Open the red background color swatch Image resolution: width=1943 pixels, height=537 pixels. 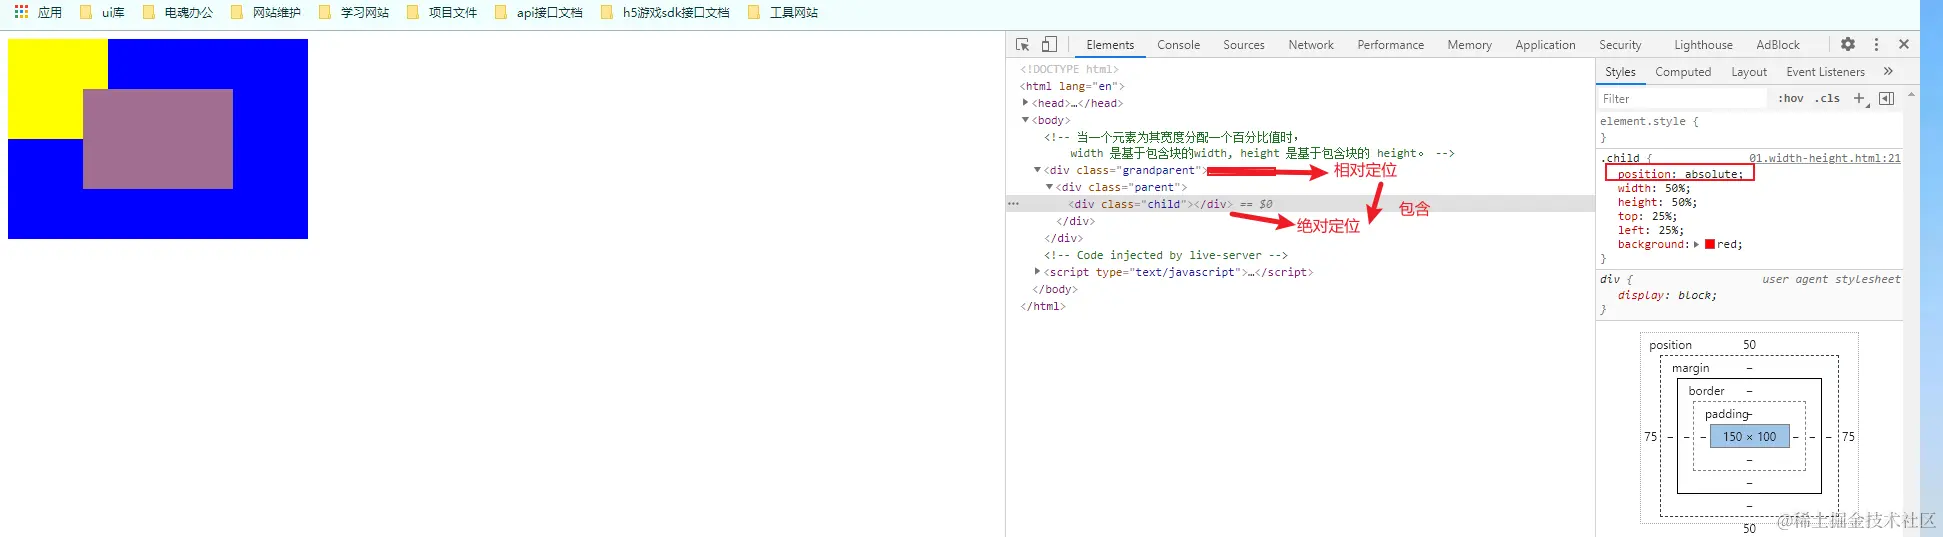pos(1710,244)
